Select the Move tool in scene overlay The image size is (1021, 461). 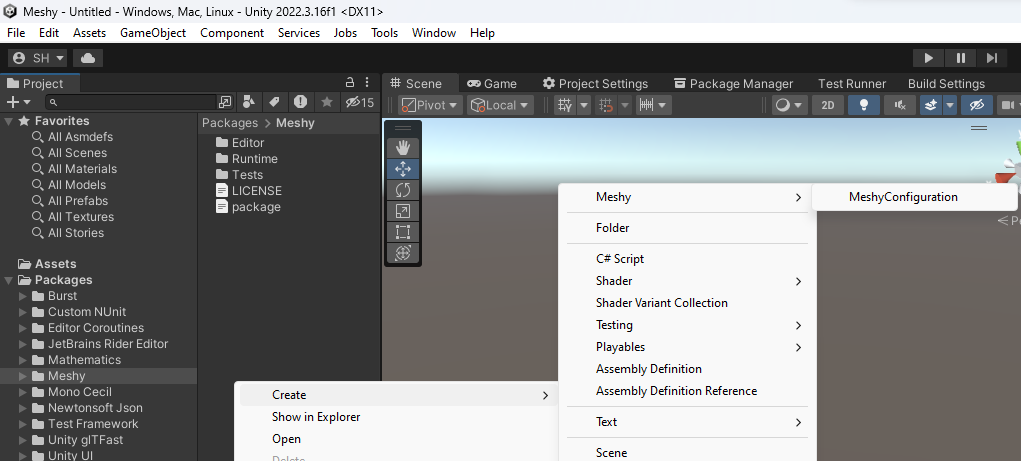click(402, 169)
